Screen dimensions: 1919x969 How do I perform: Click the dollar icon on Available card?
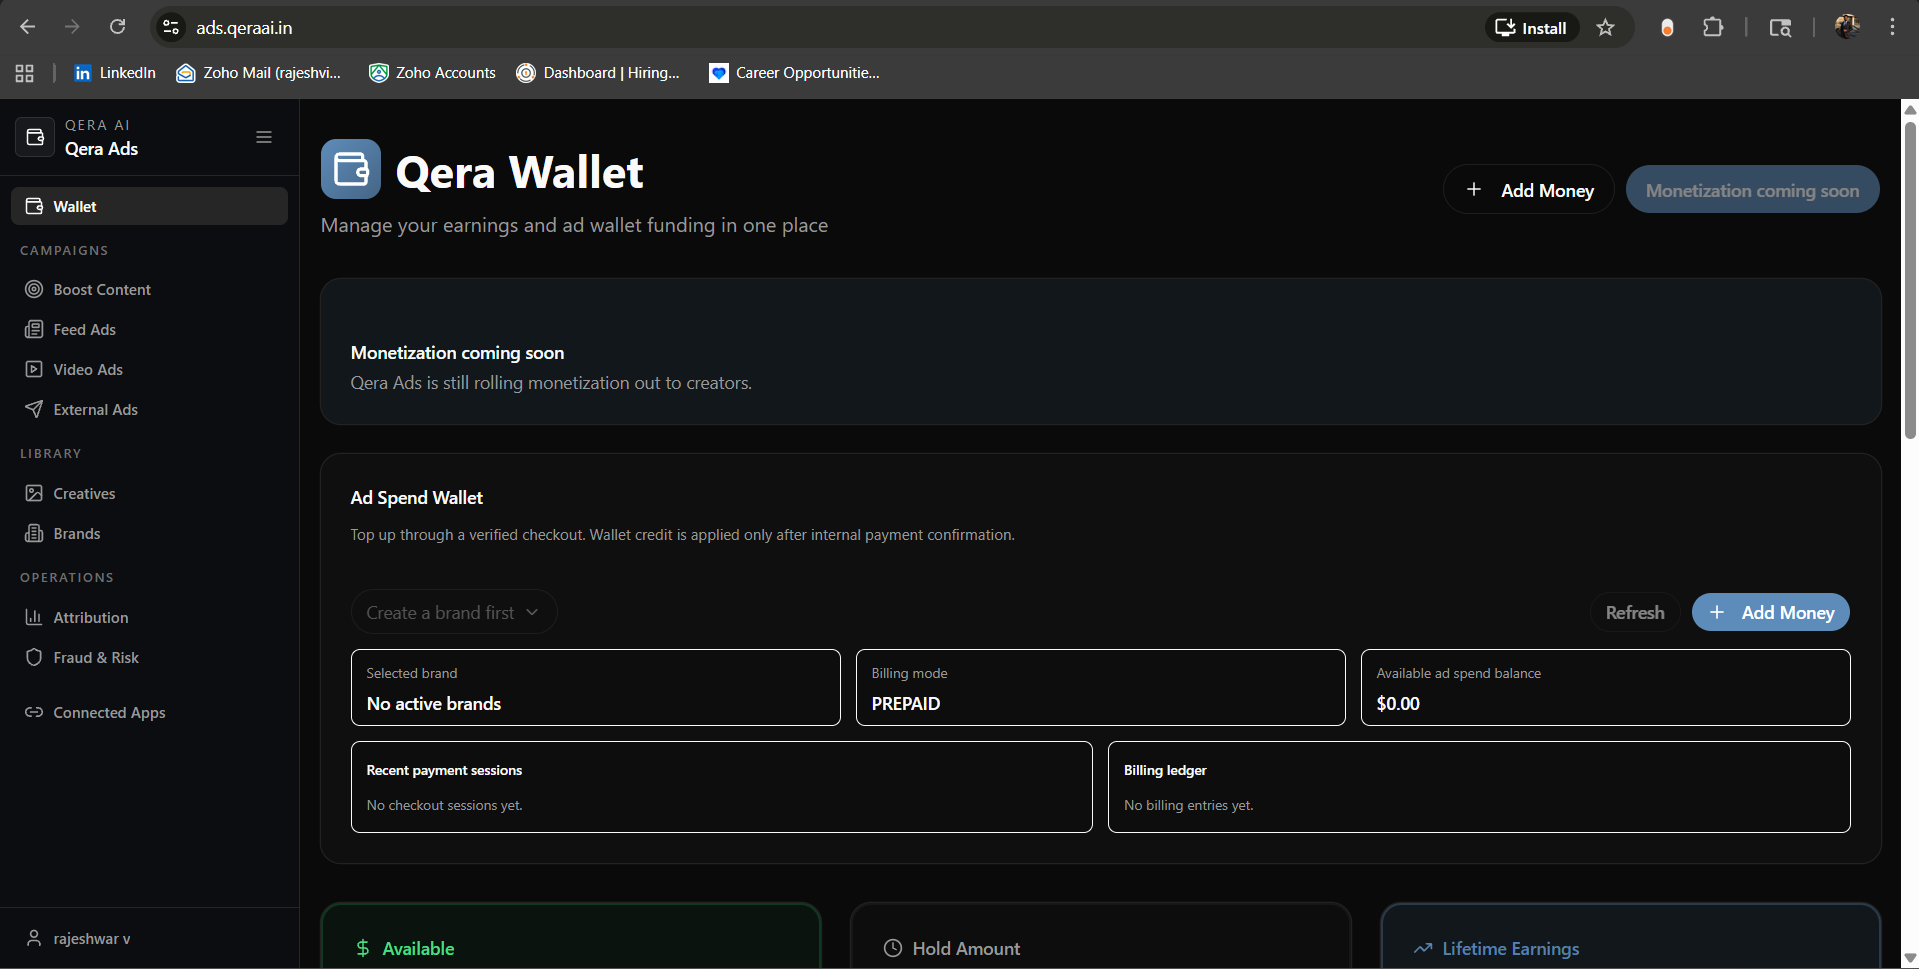[363, 948]
